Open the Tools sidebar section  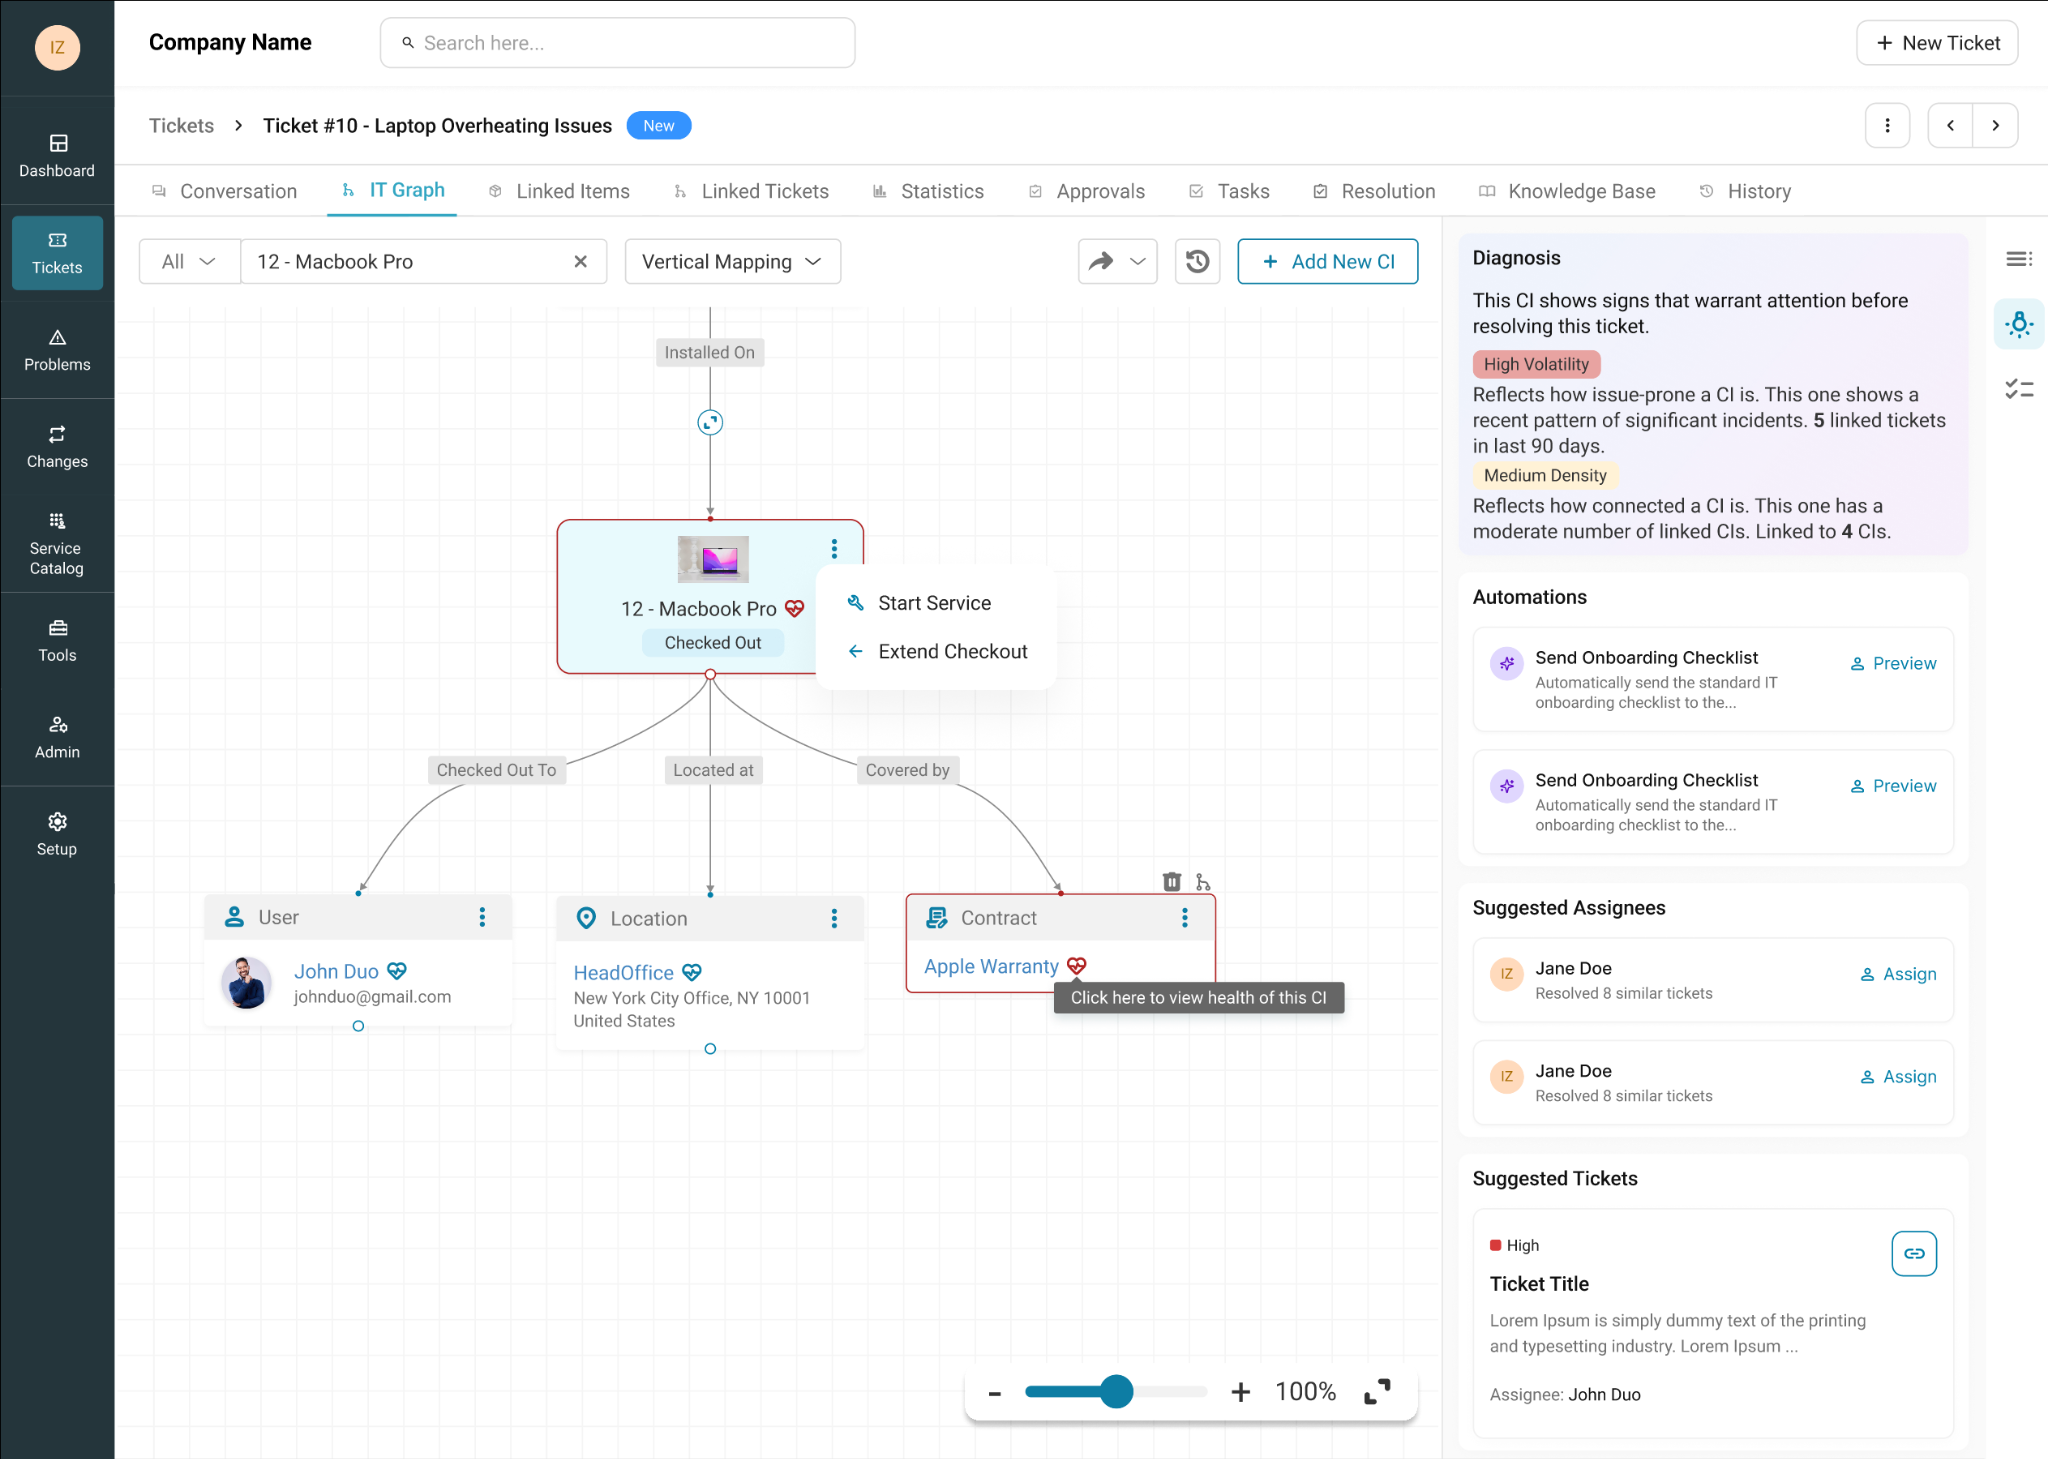click(x=57, y=641)
